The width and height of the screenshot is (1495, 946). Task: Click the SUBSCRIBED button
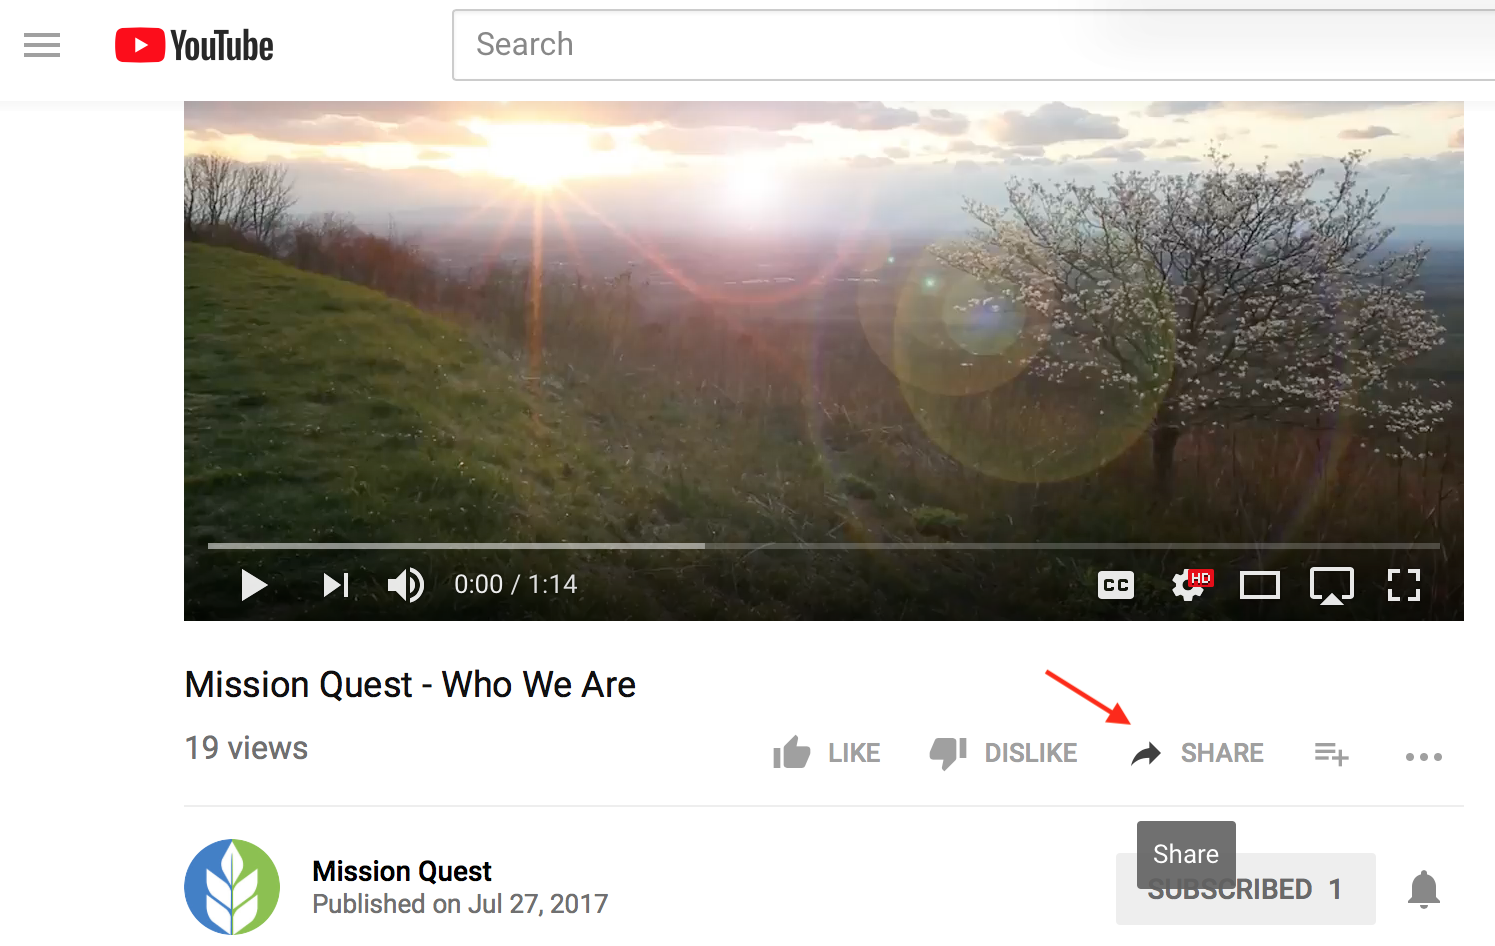click(1246, 889)
